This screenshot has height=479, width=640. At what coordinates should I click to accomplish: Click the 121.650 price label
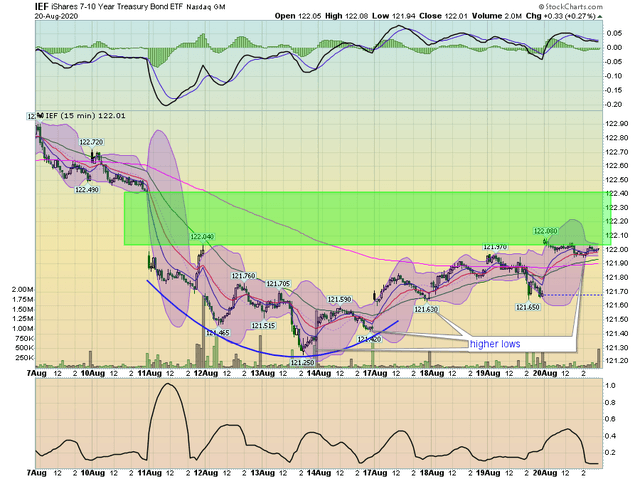[x=527, y=308]
